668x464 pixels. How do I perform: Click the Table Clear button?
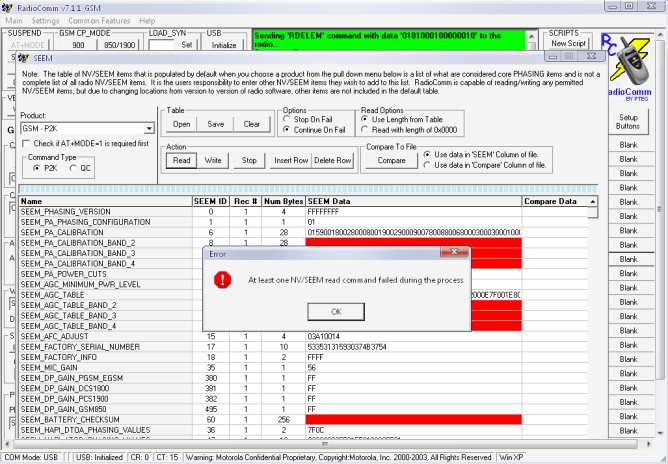[x=251, y=124]
